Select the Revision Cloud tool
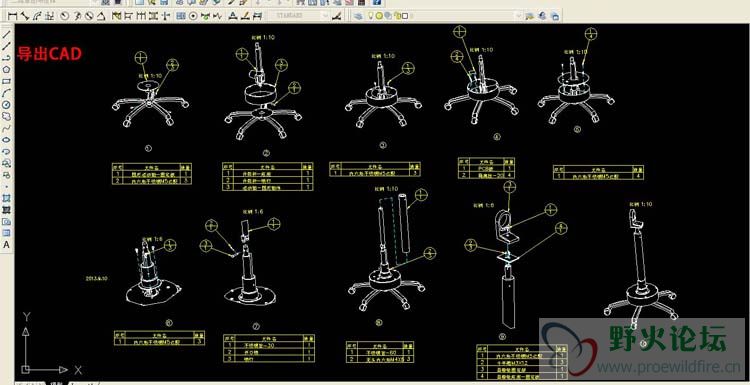 7,116
